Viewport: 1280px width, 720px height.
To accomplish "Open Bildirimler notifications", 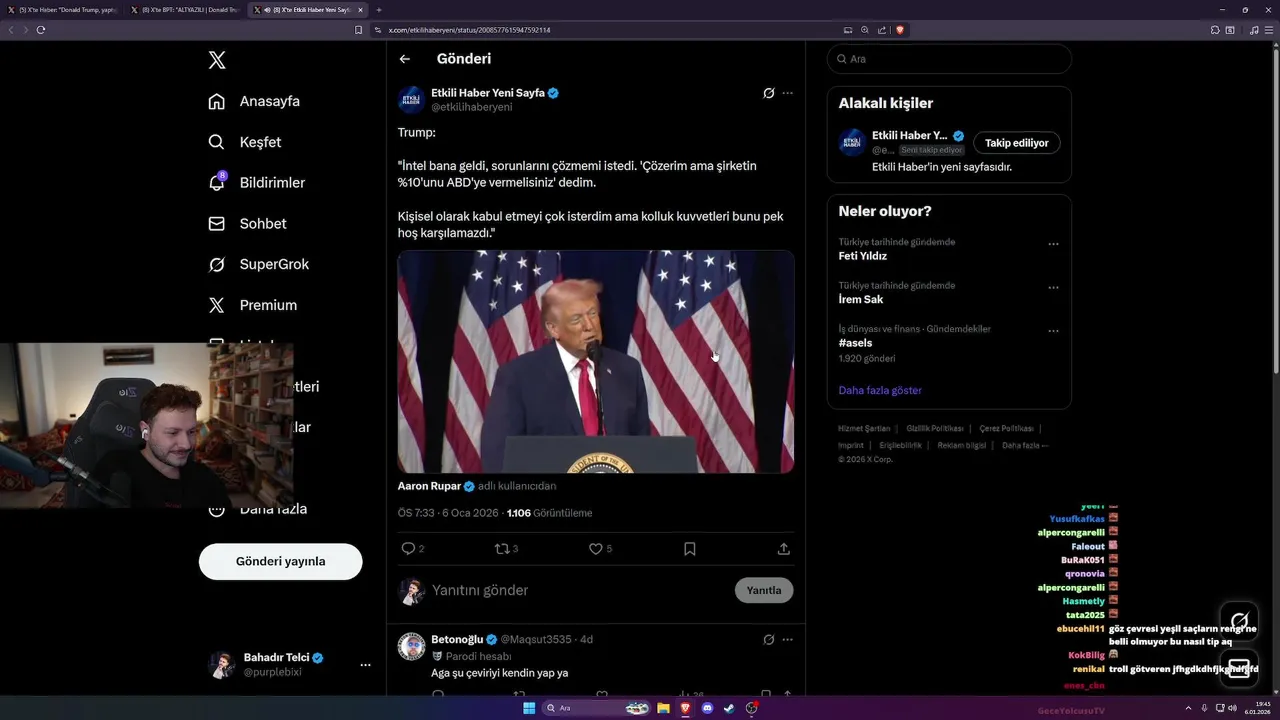I will [256, 183].
